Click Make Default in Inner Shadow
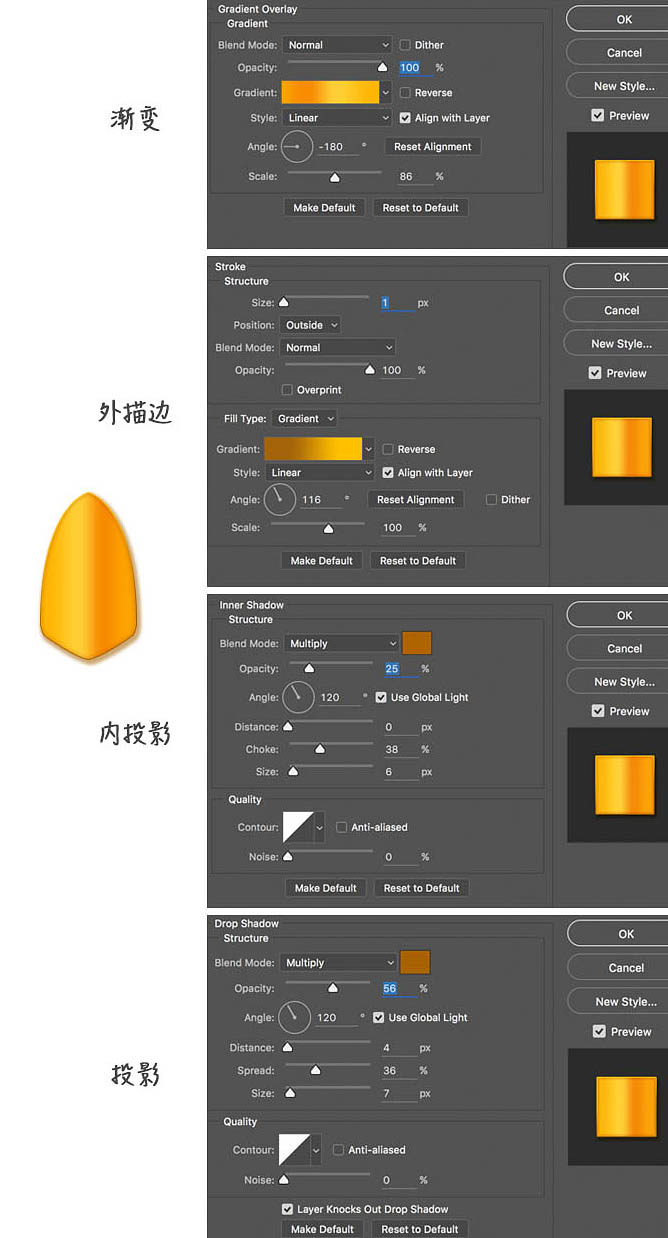 326,888
